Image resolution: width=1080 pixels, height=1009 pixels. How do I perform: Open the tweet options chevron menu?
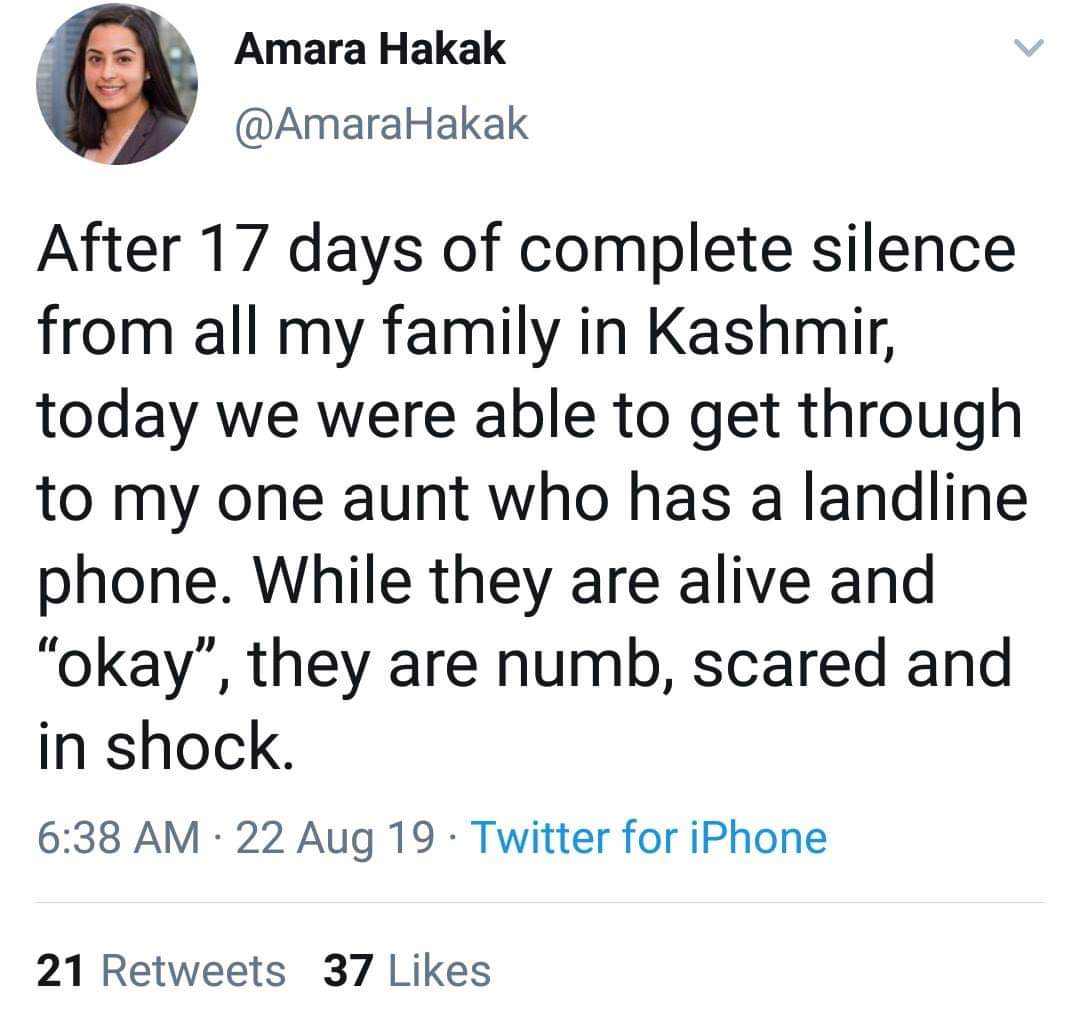(x=1028, y=48)
